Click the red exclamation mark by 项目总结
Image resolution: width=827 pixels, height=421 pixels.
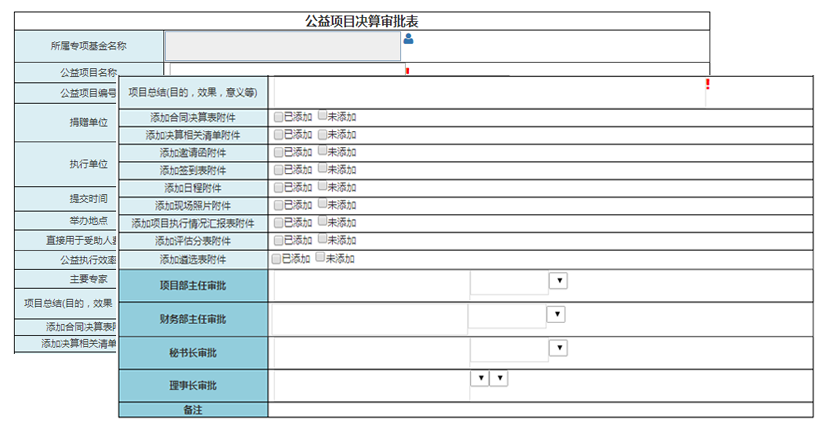point(707,85)
